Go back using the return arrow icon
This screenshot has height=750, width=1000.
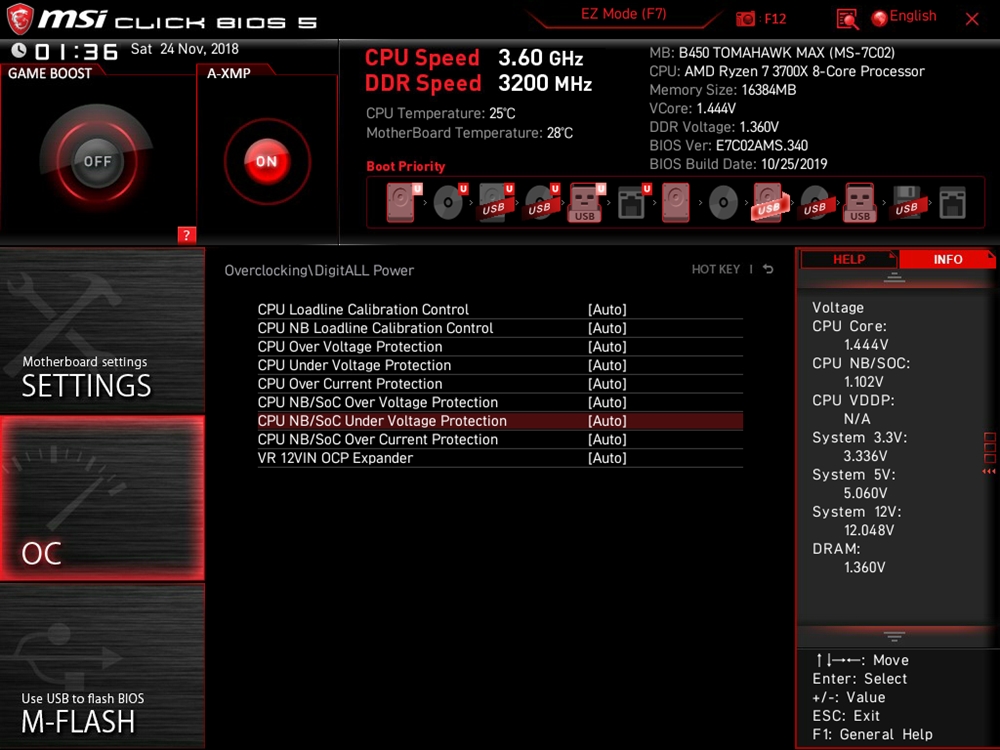click(768, 269)
